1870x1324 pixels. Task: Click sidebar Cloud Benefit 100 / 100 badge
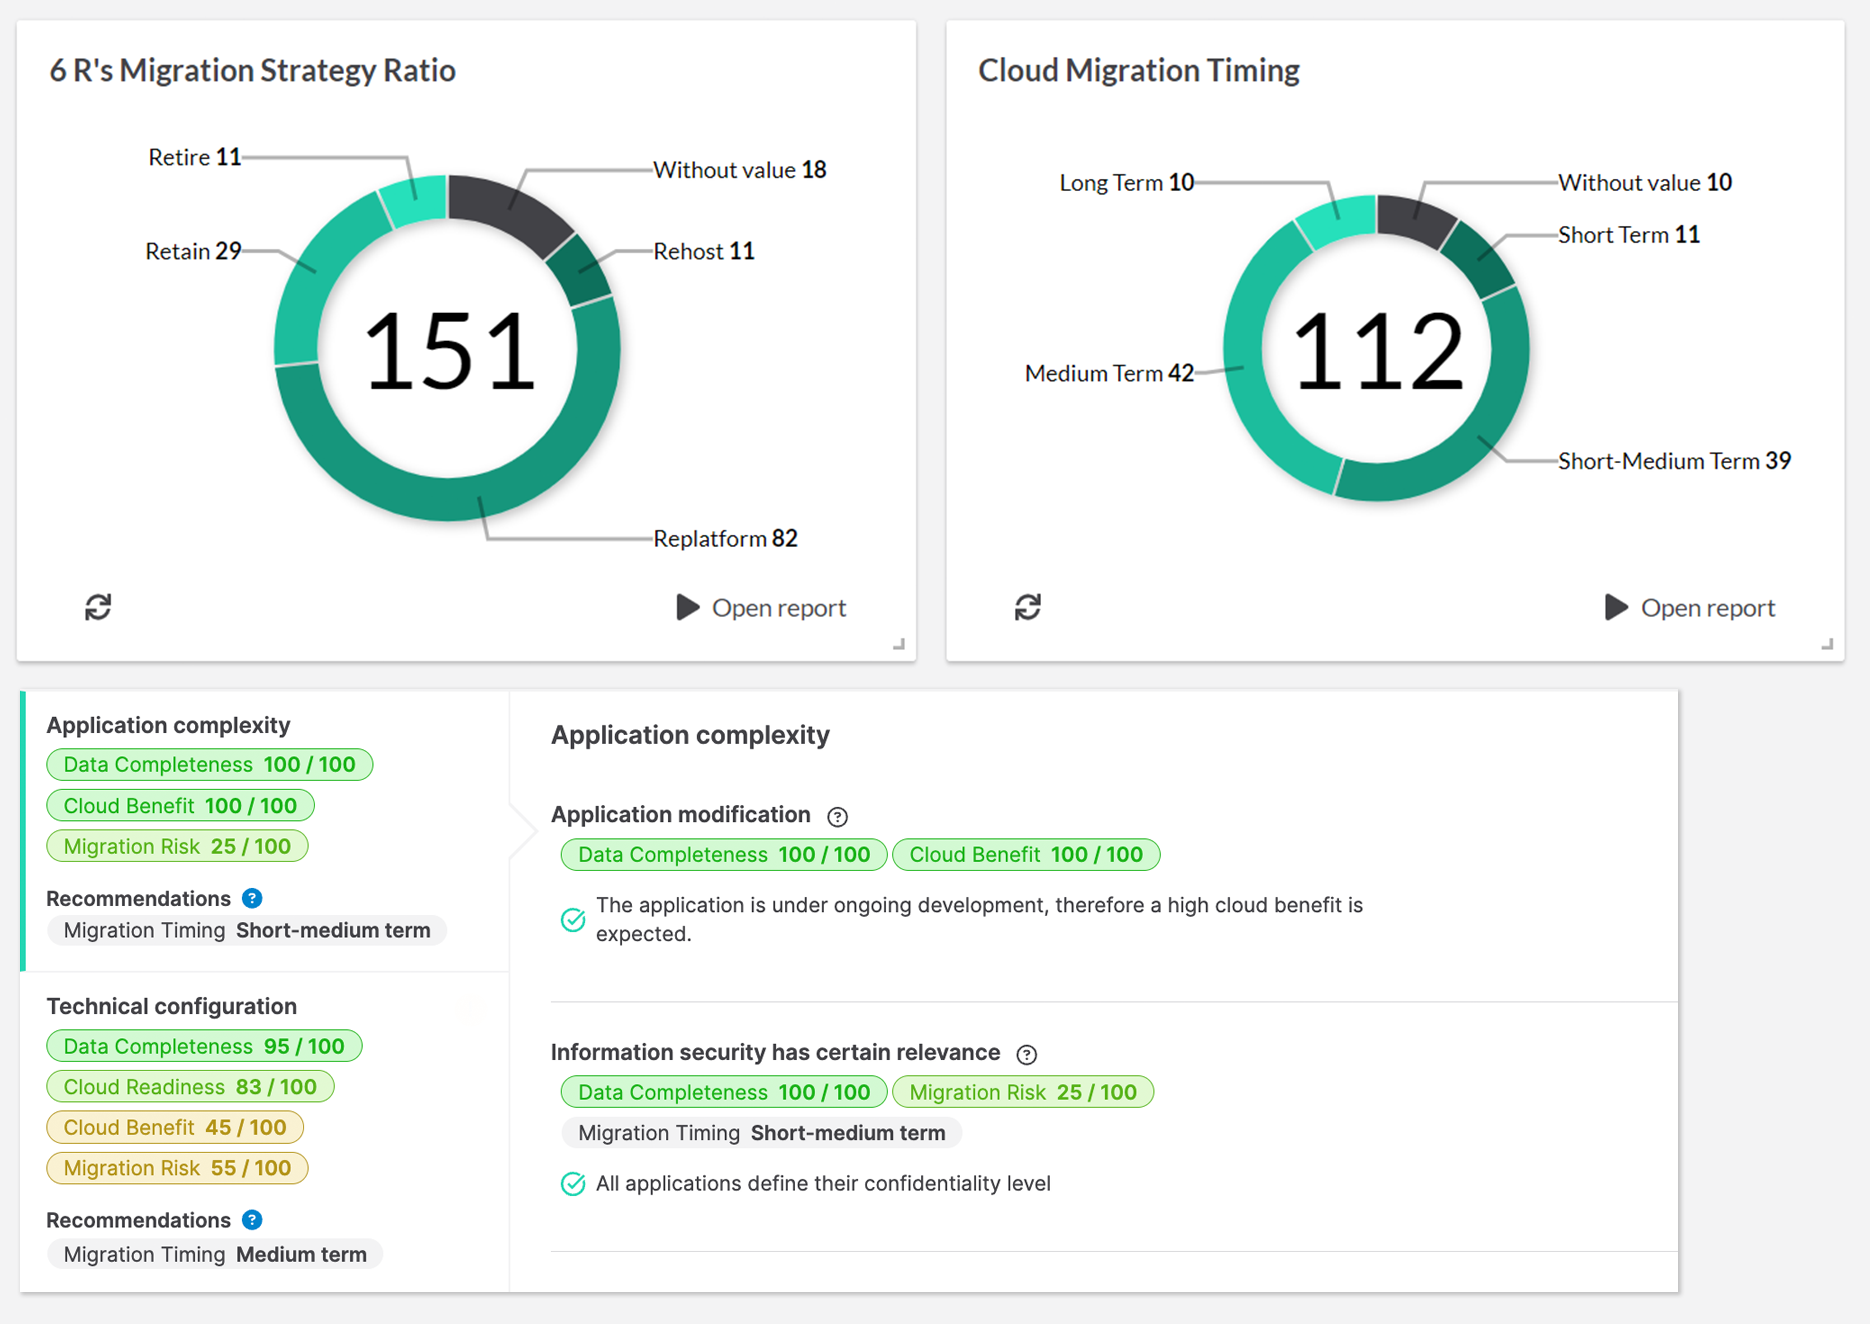click(x=180, y=806)
